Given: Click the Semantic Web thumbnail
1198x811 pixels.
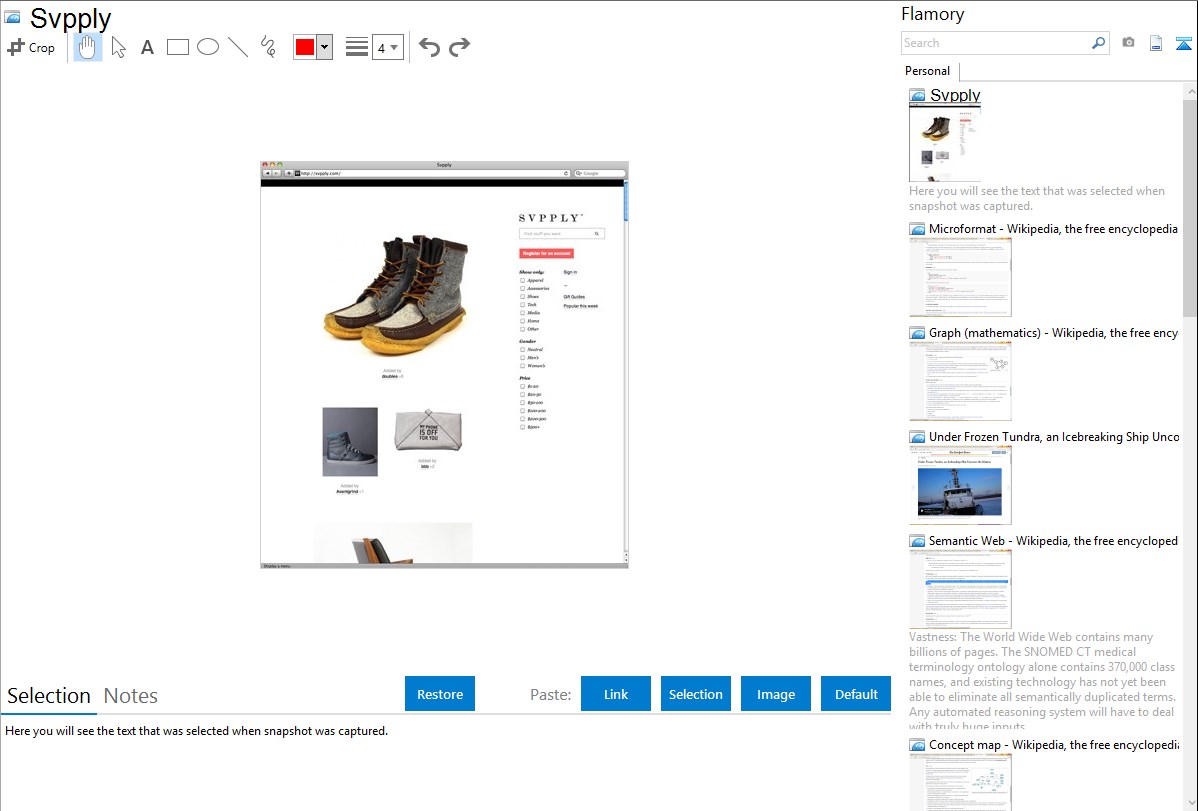Looking at the screenshot, I should point(960,589).
